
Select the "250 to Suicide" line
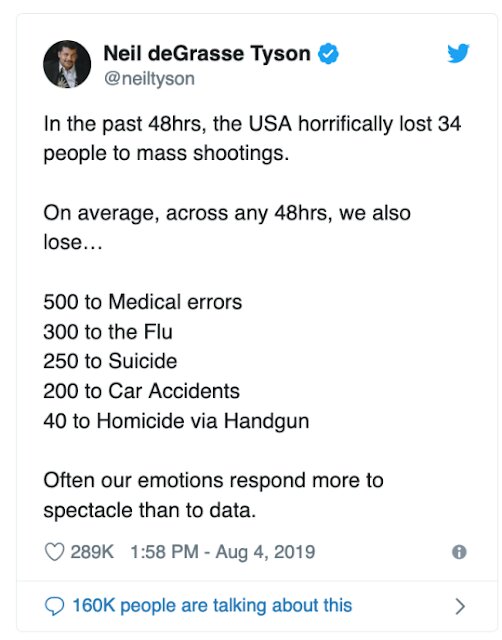click(x=110, y=361)
